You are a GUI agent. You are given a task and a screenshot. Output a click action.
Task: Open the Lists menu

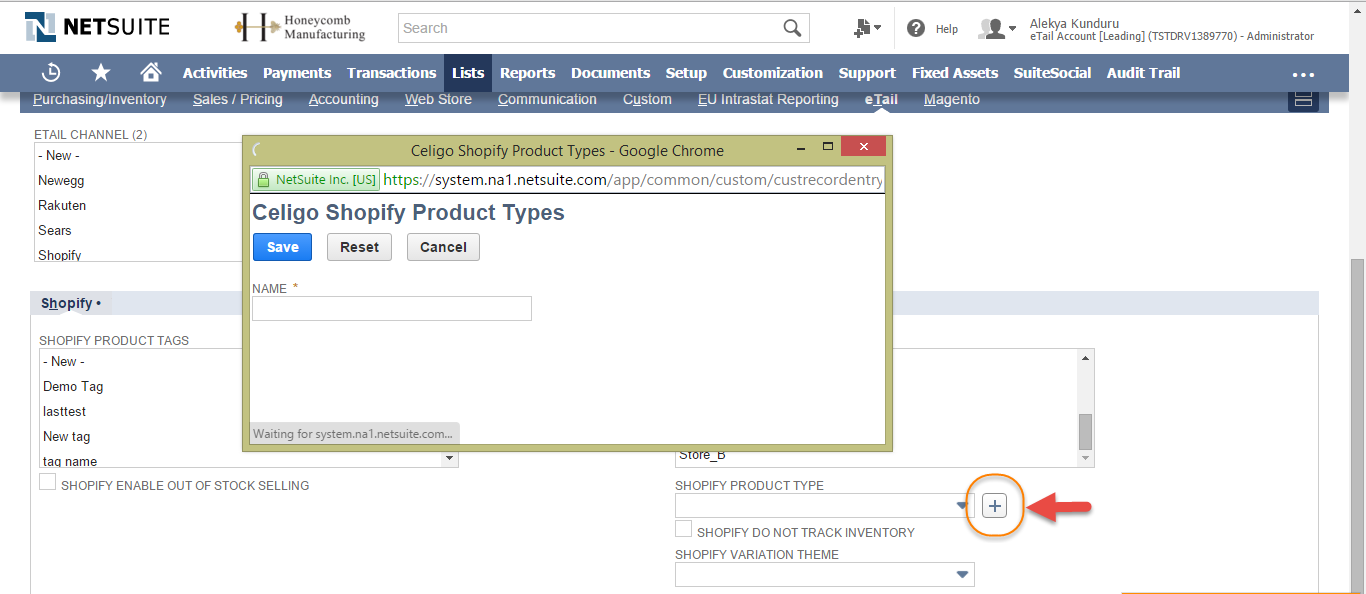tap(468, 73)
